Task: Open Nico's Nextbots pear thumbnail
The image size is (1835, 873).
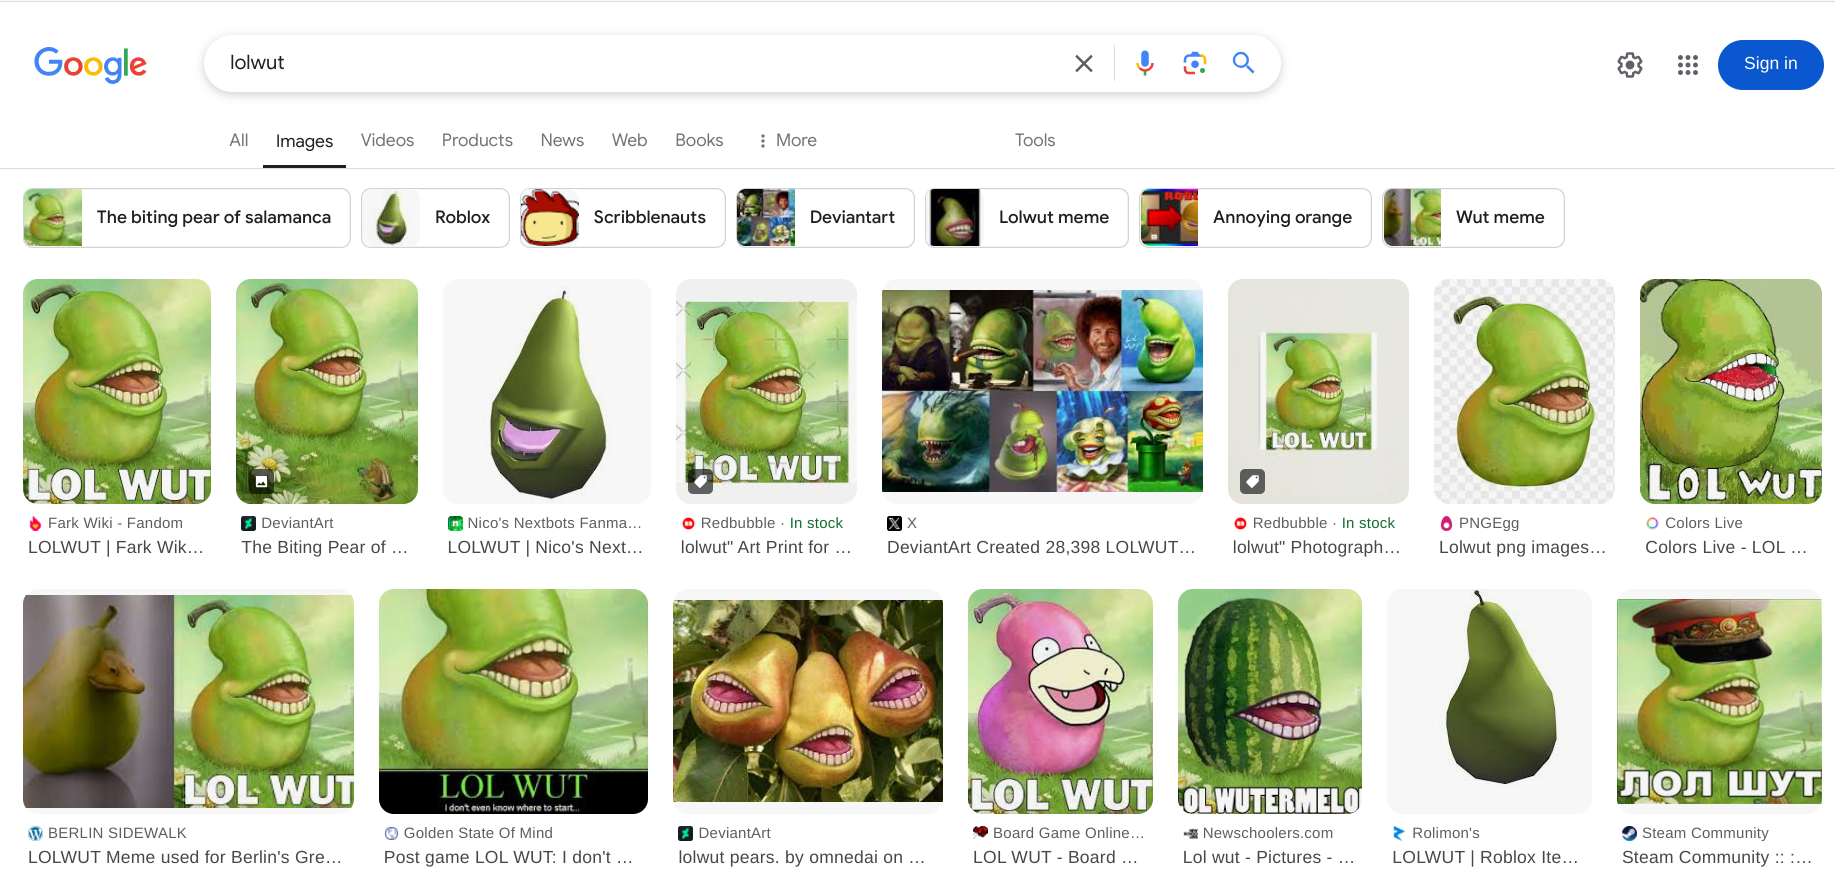Action: tap(547, 391)
